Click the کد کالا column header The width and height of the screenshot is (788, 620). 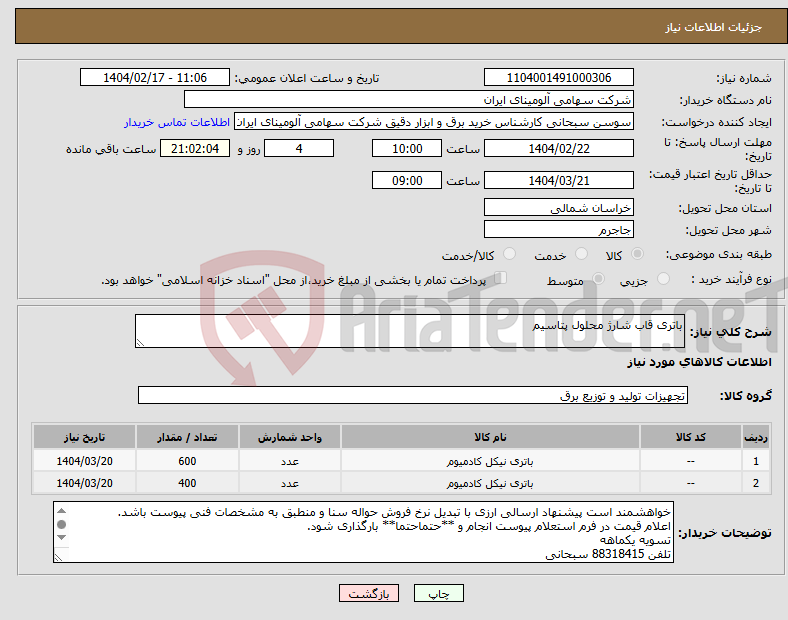(x=691, y=437)
